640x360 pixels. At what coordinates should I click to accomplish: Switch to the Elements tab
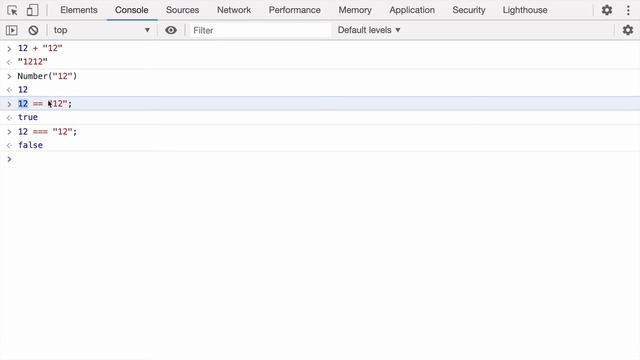[79, 10]
